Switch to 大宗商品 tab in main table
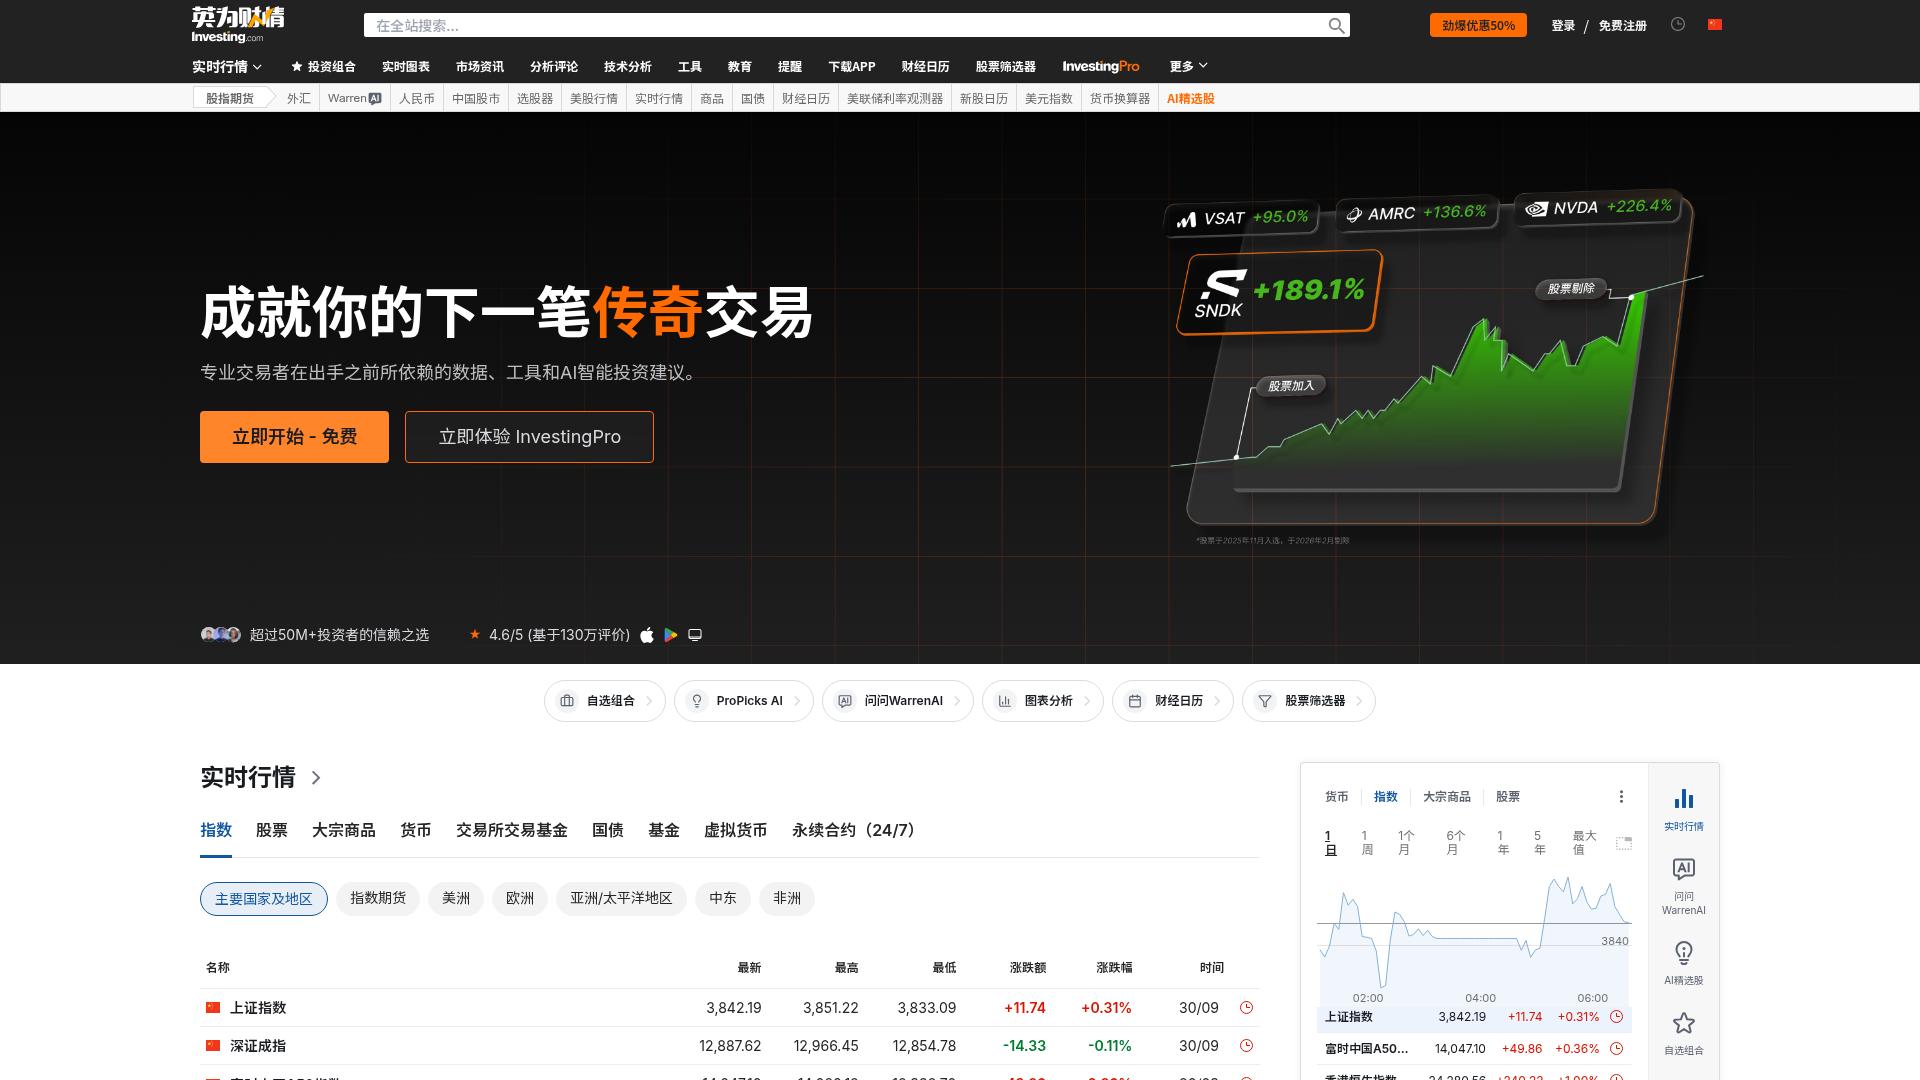 [x=344, y=831]
